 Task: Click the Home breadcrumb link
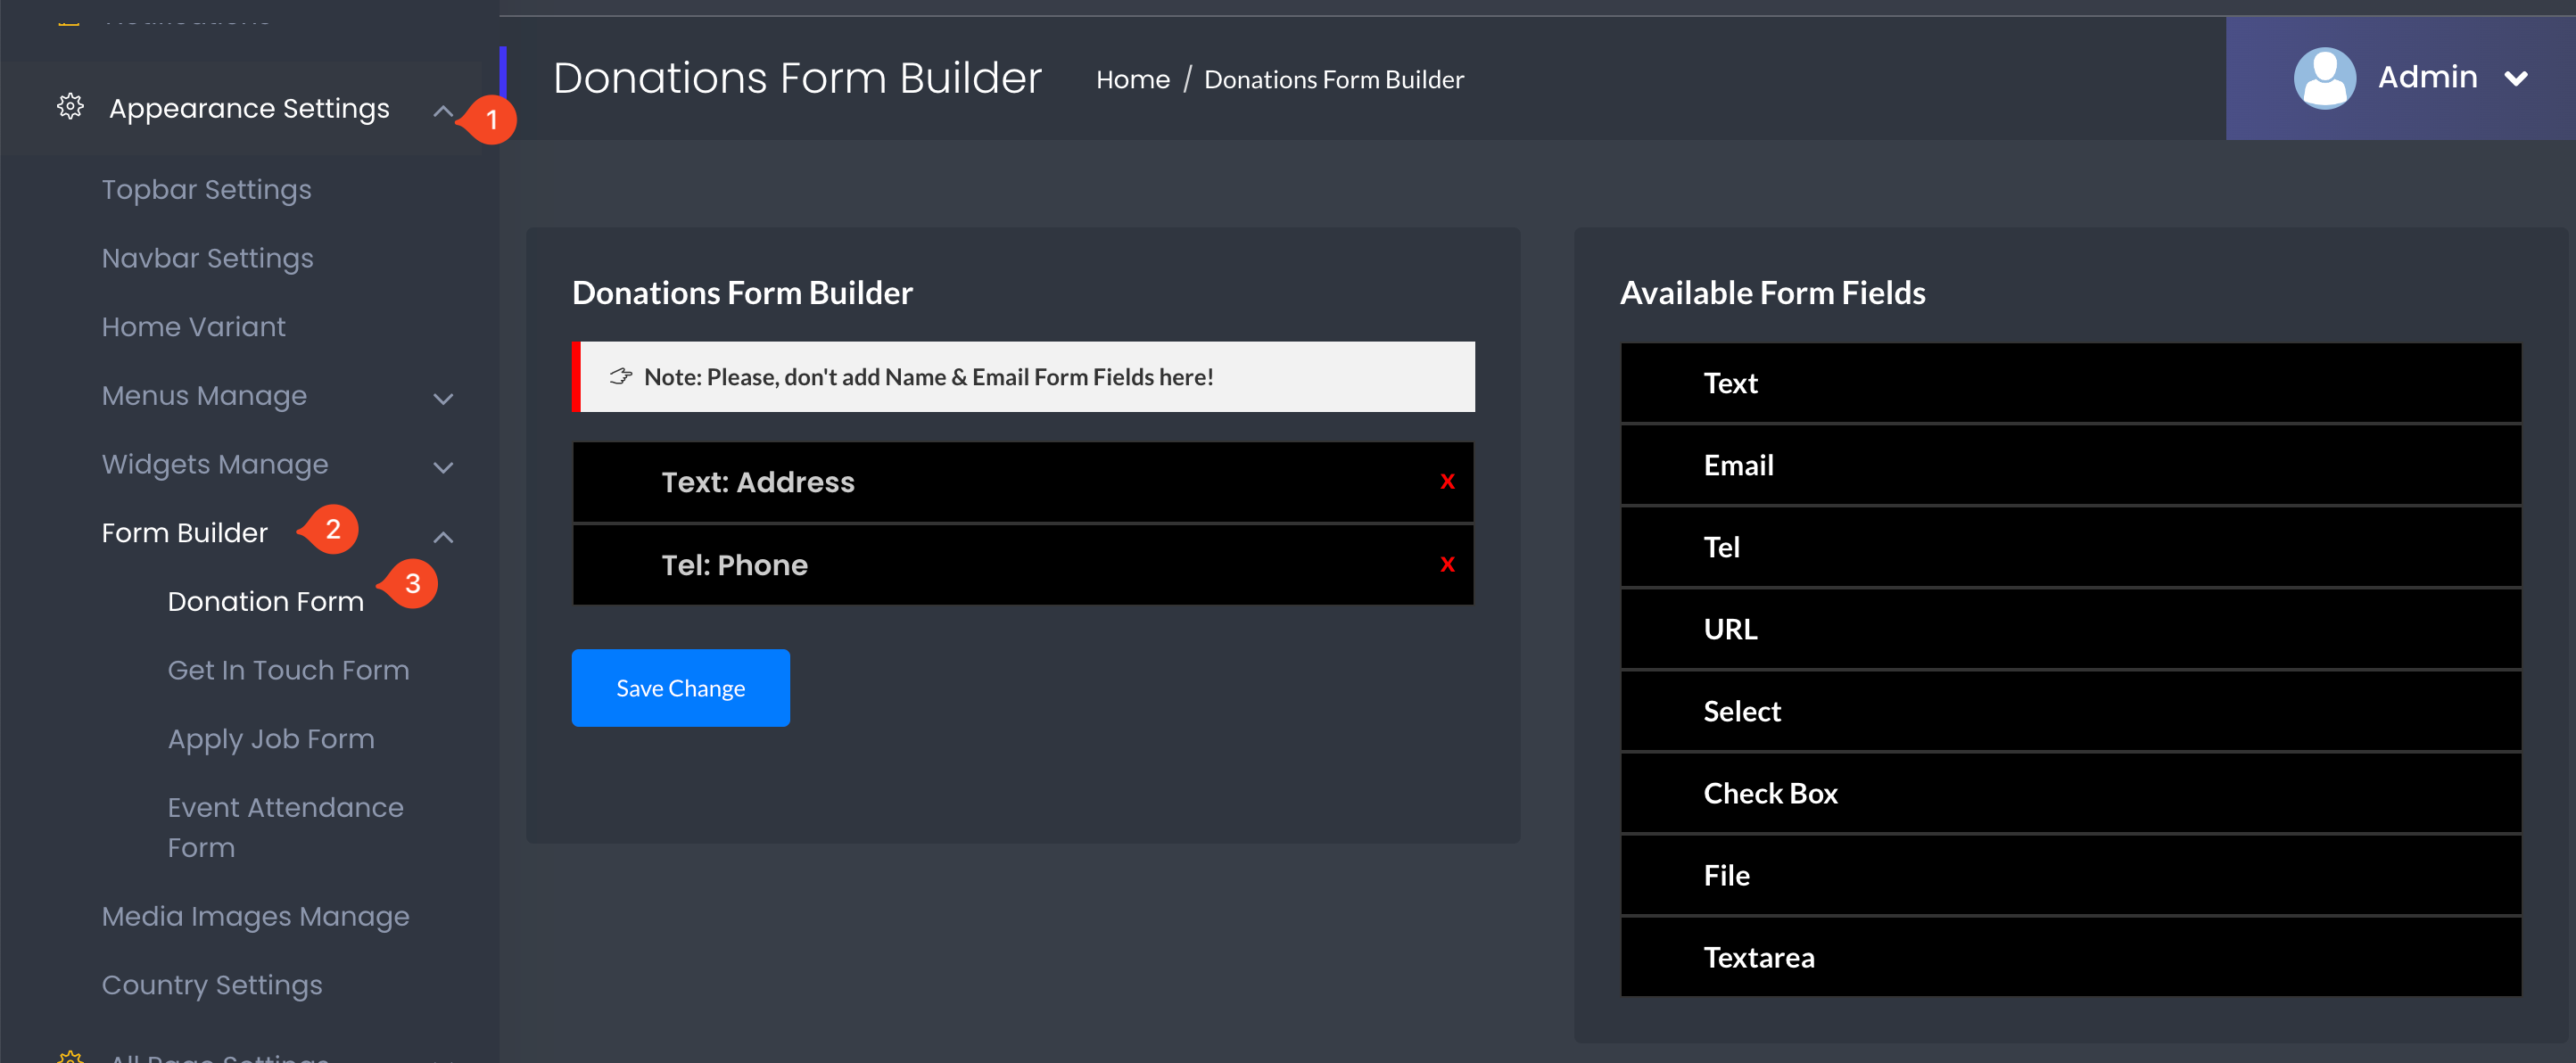click(x=1132, y=79)
